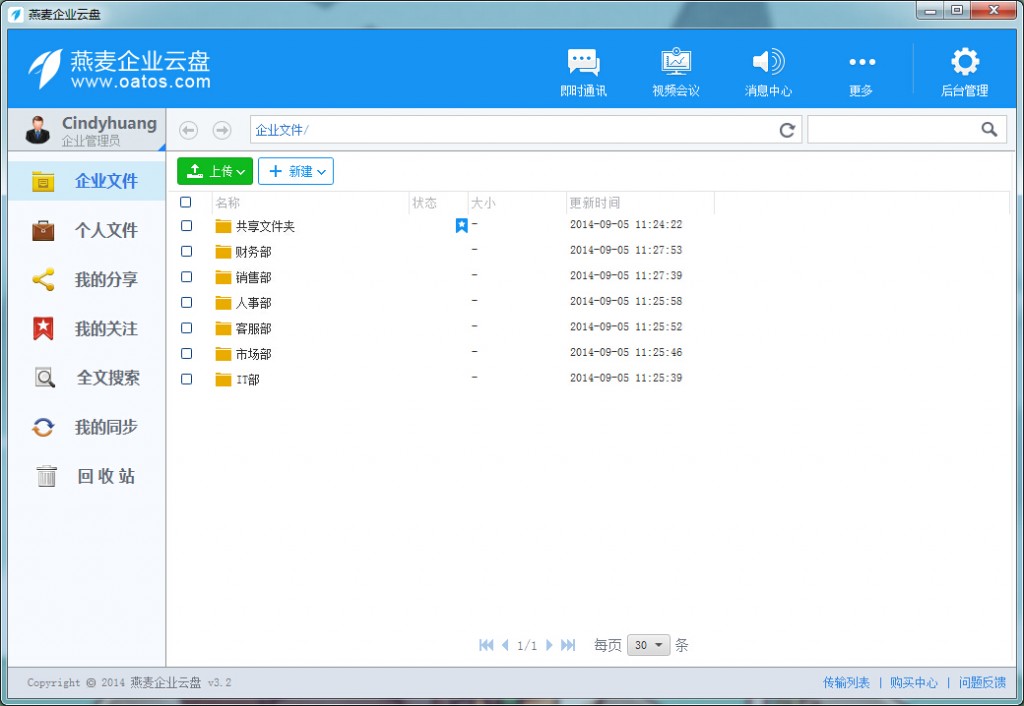Open 我的关注 favorites section
This screenshot has height=706, width=1024.
click(x=85, y=328)
